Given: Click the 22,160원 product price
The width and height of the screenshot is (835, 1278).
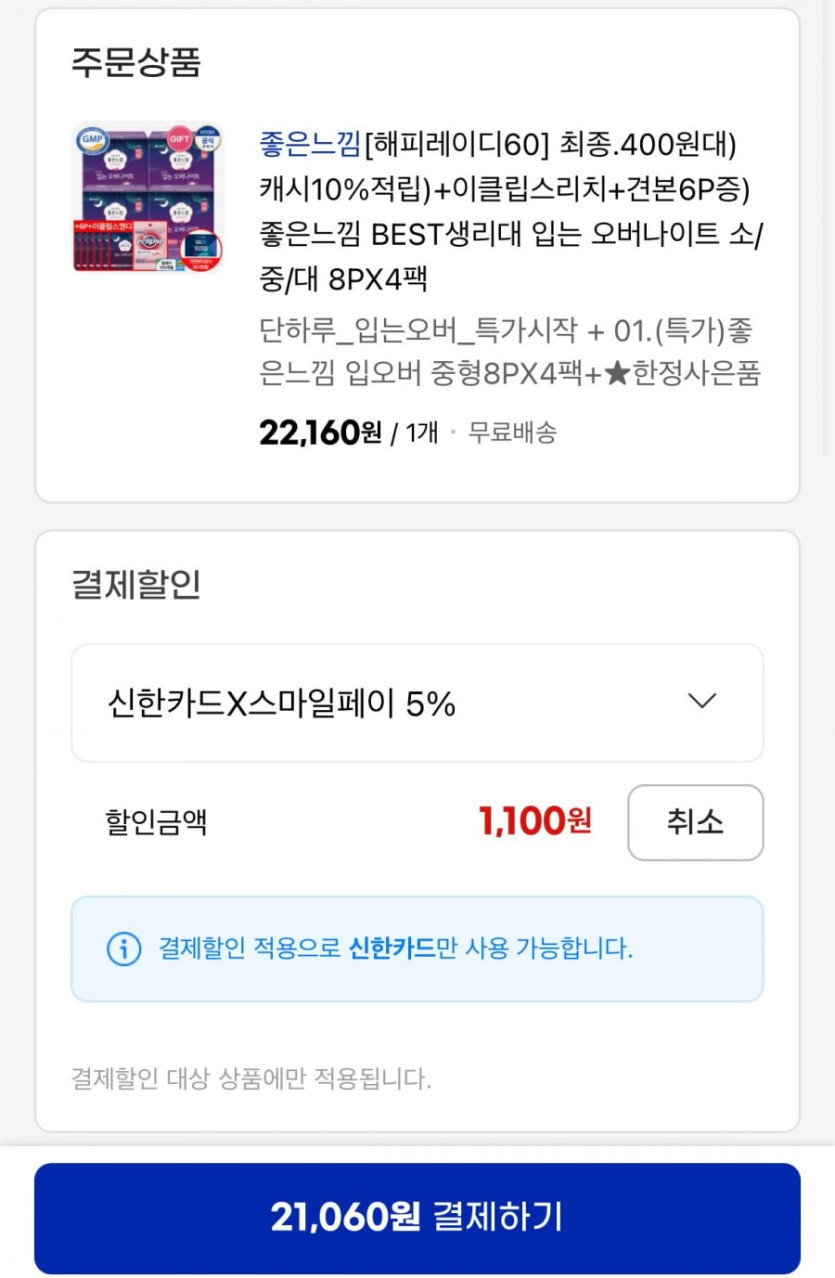Looking at the screenshot, I should (x=319, y=433).
